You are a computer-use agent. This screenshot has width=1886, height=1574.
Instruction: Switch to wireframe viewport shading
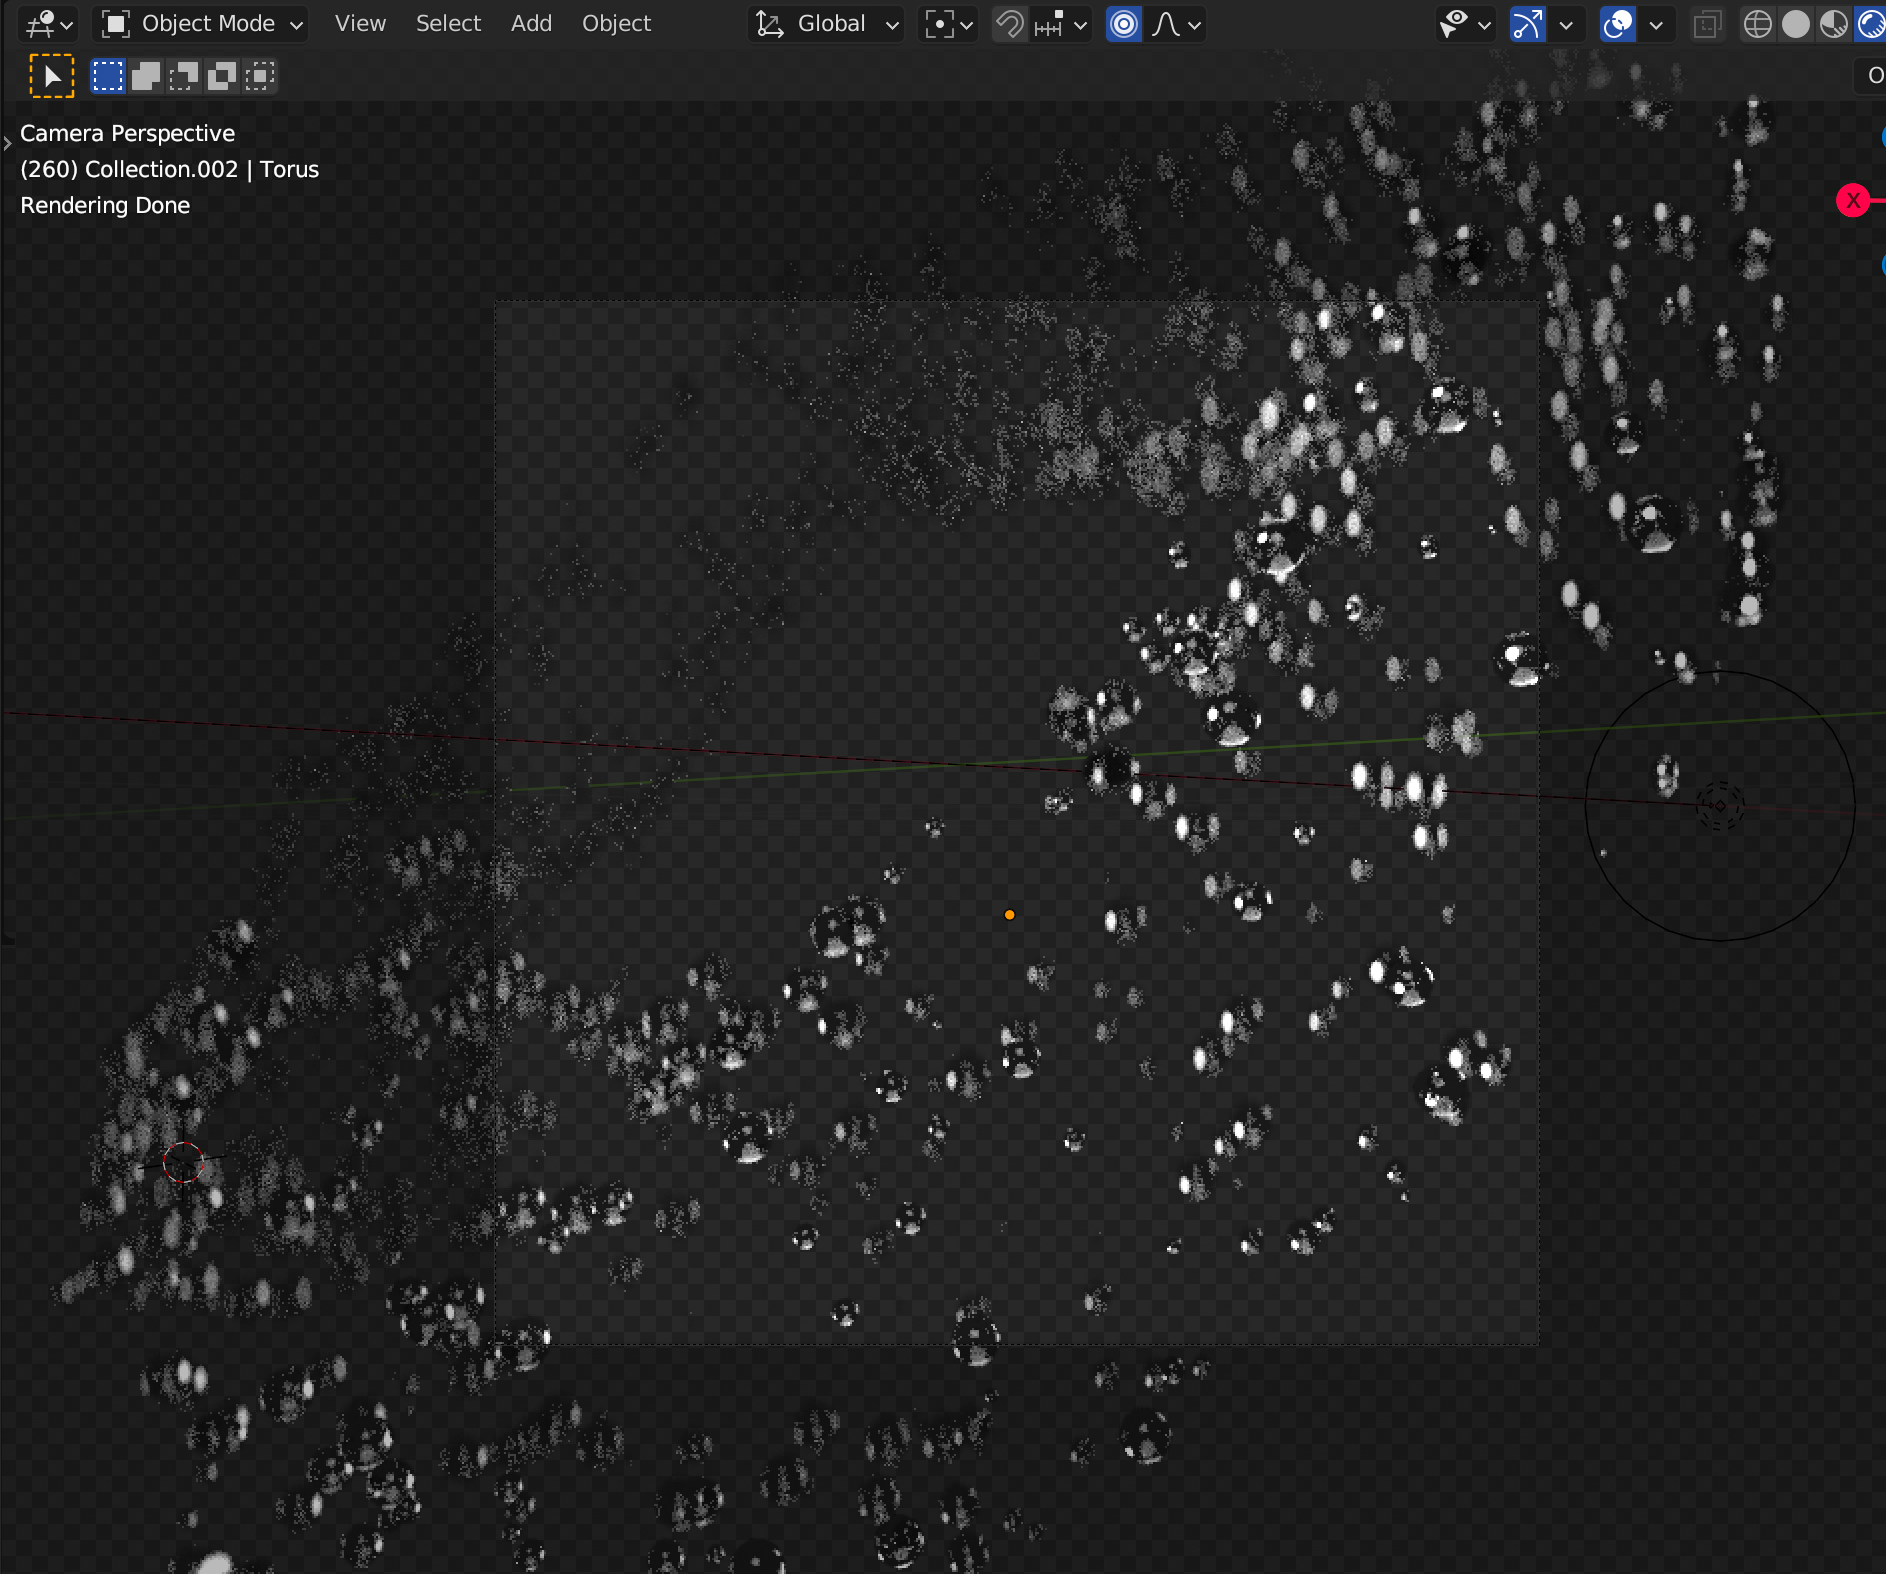[1757, 24]
